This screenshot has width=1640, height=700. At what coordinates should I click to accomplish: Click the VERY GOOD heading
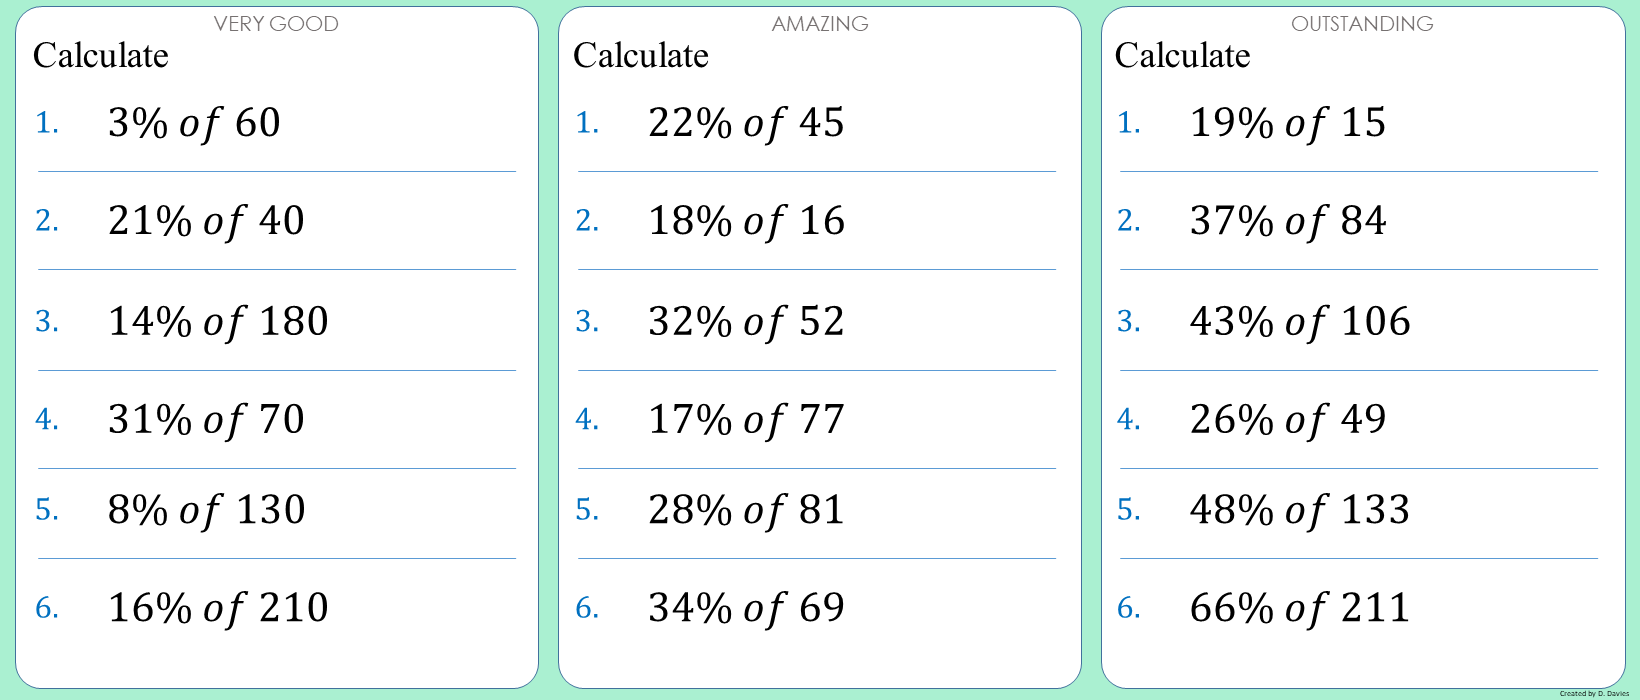tap(276, 24)
